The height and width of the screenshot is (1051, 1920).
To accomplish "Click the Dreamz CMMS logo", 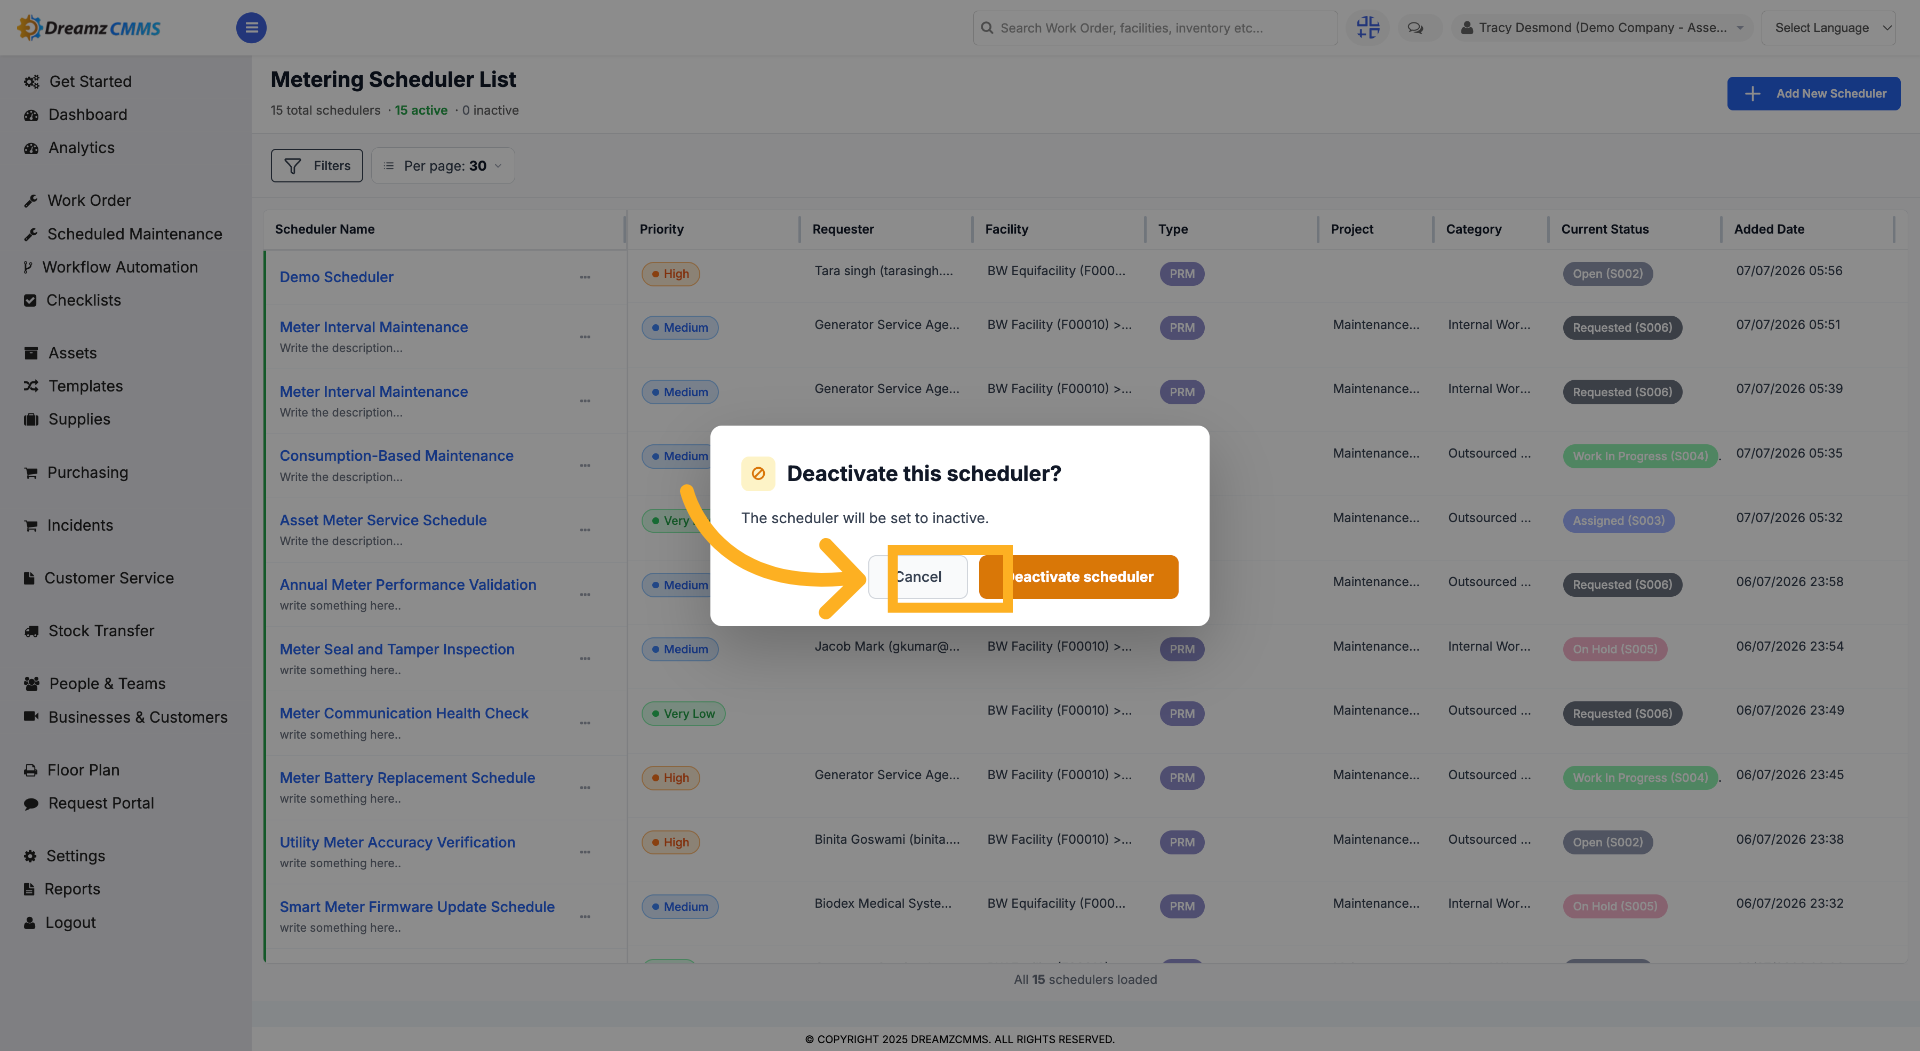I will (x=89, y=28).
